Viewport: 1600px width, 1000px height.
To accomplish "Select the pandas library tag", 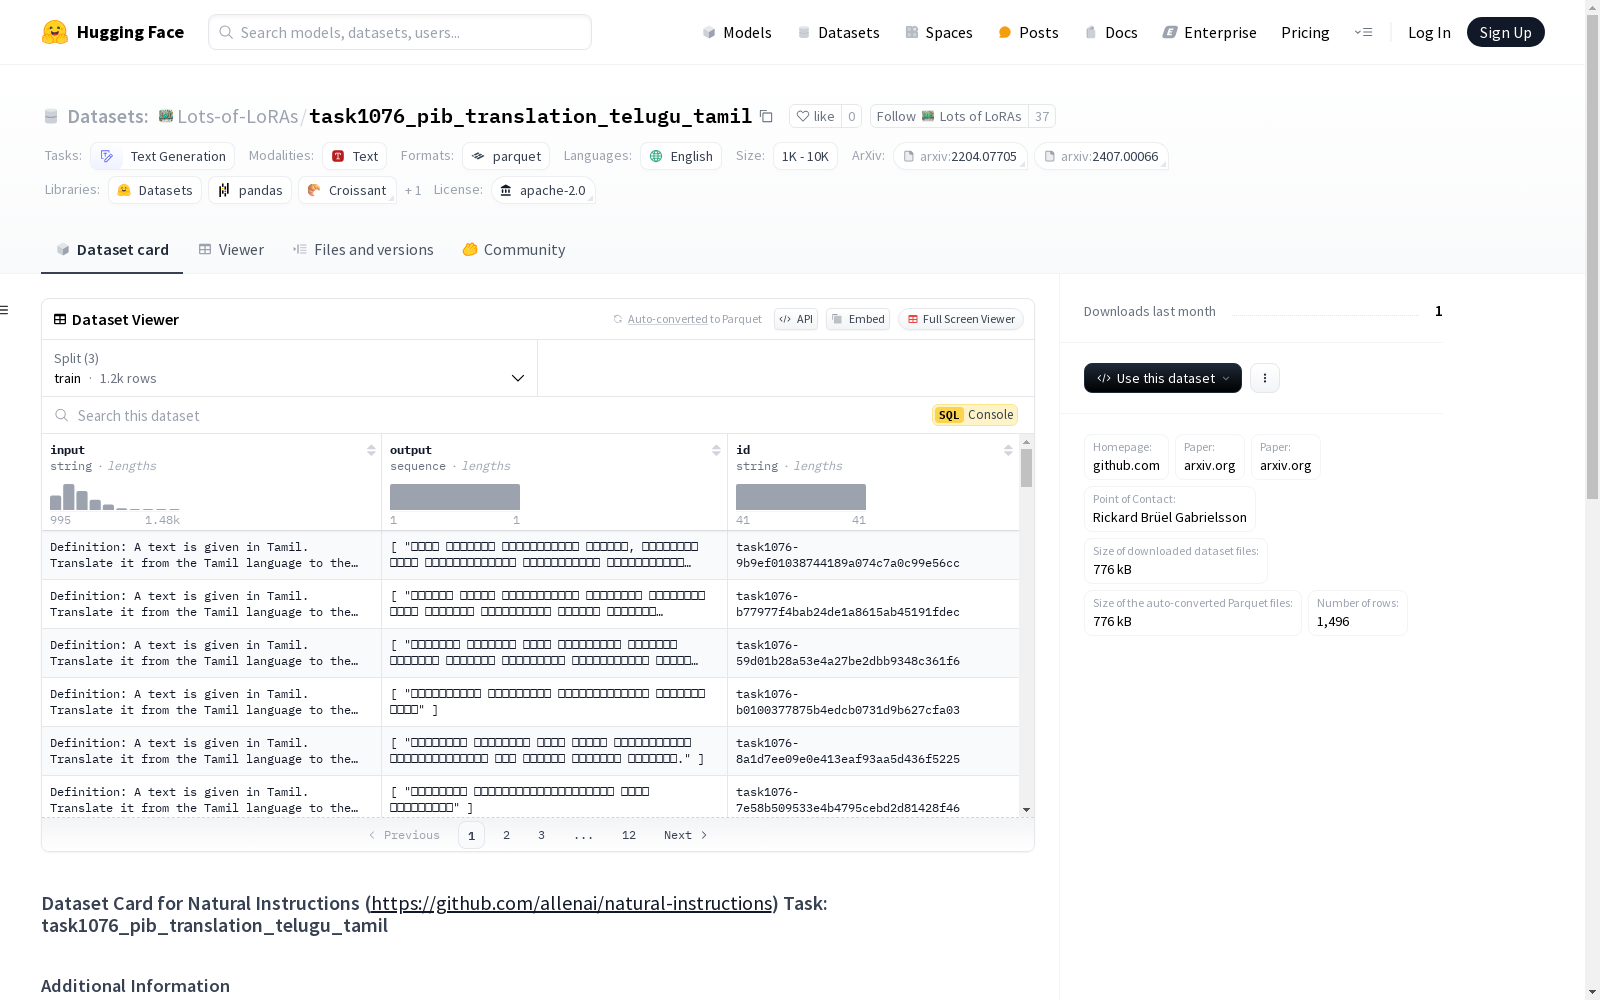I will [x=250, y=190].
